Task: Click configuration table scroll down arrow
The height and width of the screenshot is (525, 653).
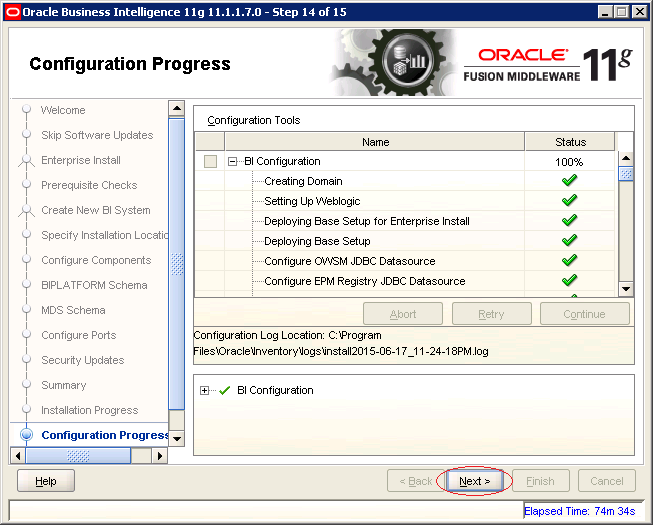Action: 626,289
